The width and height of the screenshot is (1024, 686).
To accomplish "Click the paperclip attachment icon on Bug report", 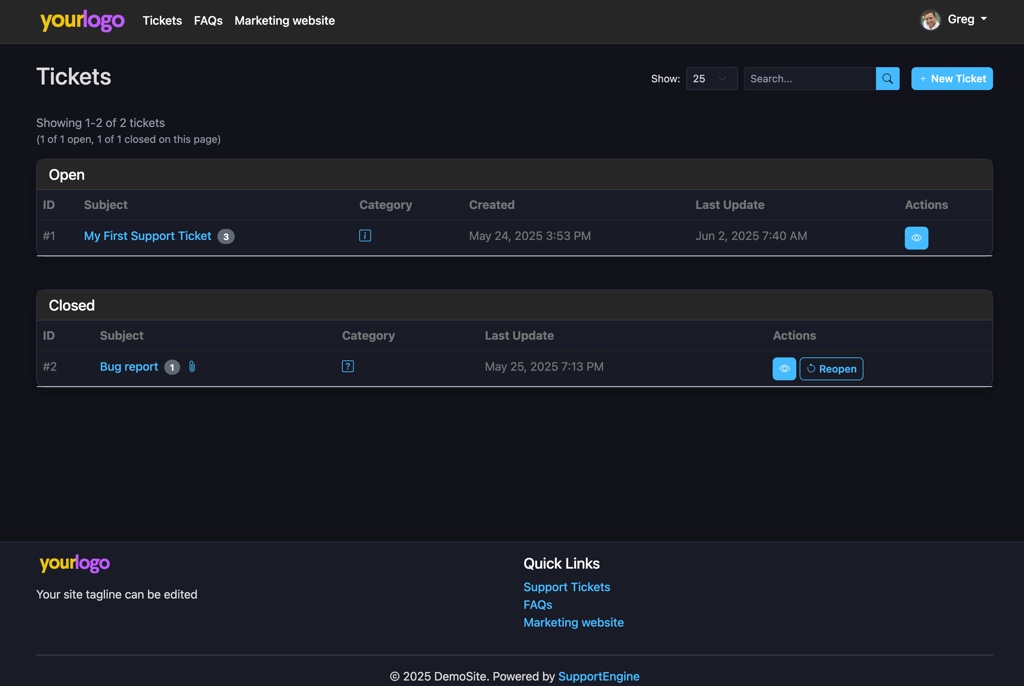I will (191, 366).
